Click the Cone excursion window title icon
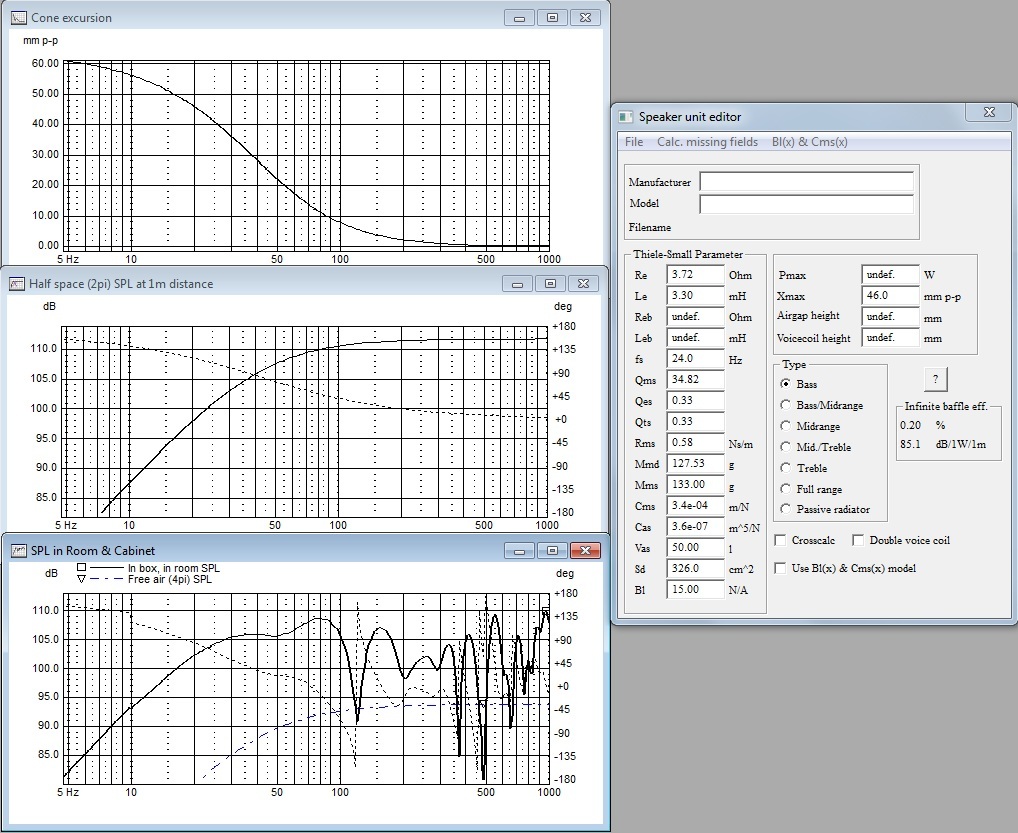 coord(18,17)
